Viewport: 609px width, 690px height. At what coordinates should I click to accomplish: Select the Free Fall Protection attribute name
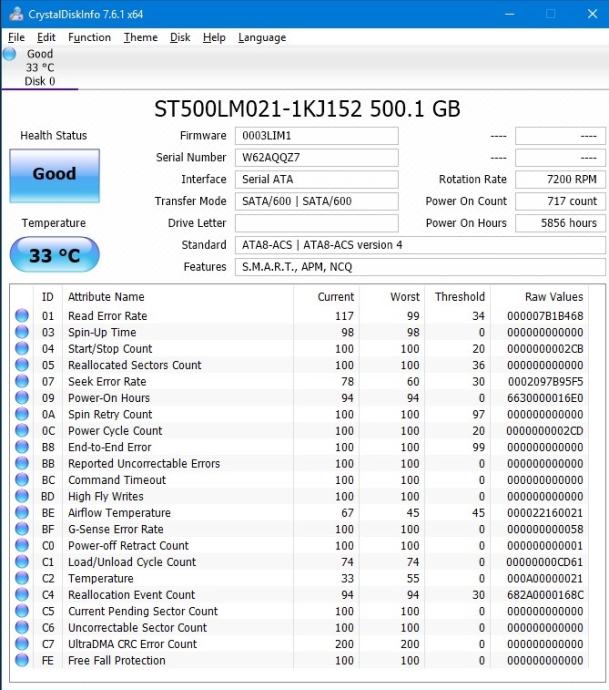(117, 660)
